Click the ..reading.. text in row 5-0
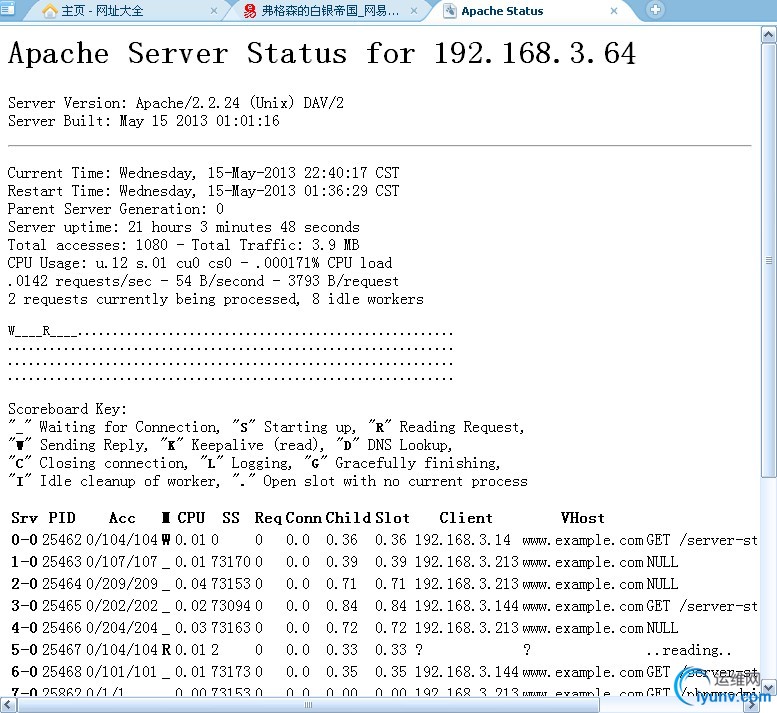 689,650
